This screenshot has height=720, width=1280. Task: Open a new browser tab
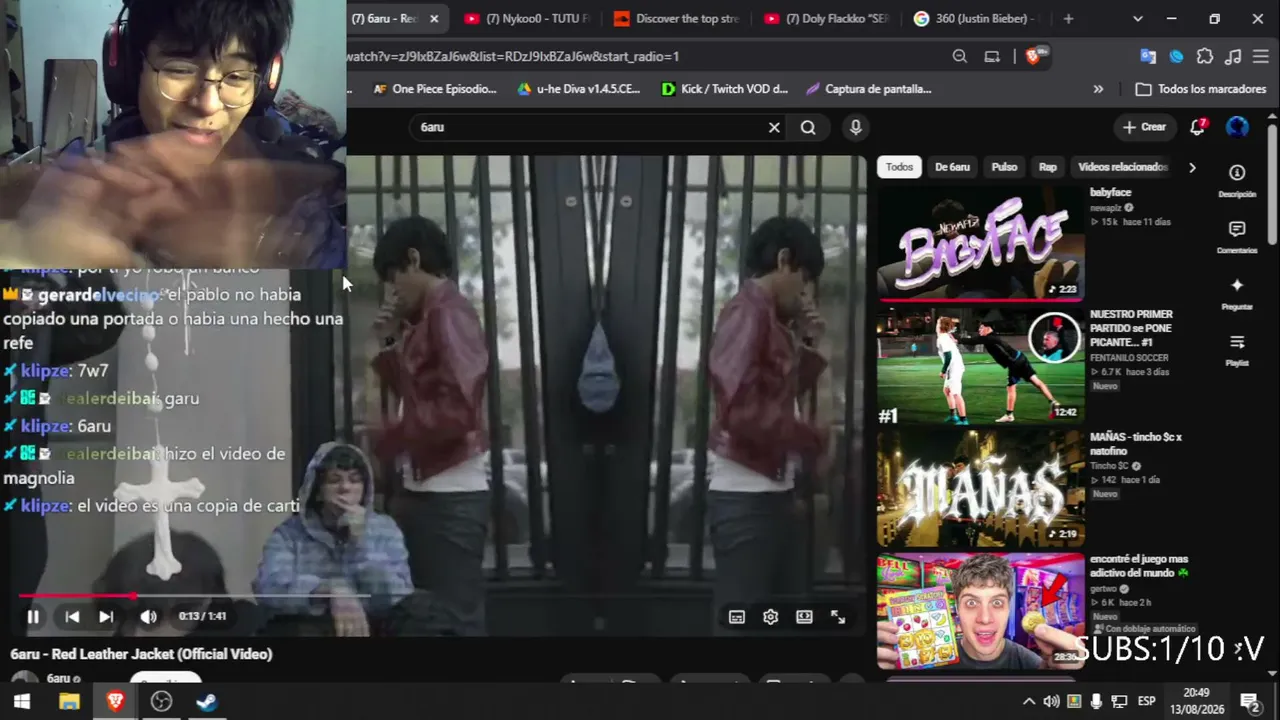click(x=1068, y=19)
